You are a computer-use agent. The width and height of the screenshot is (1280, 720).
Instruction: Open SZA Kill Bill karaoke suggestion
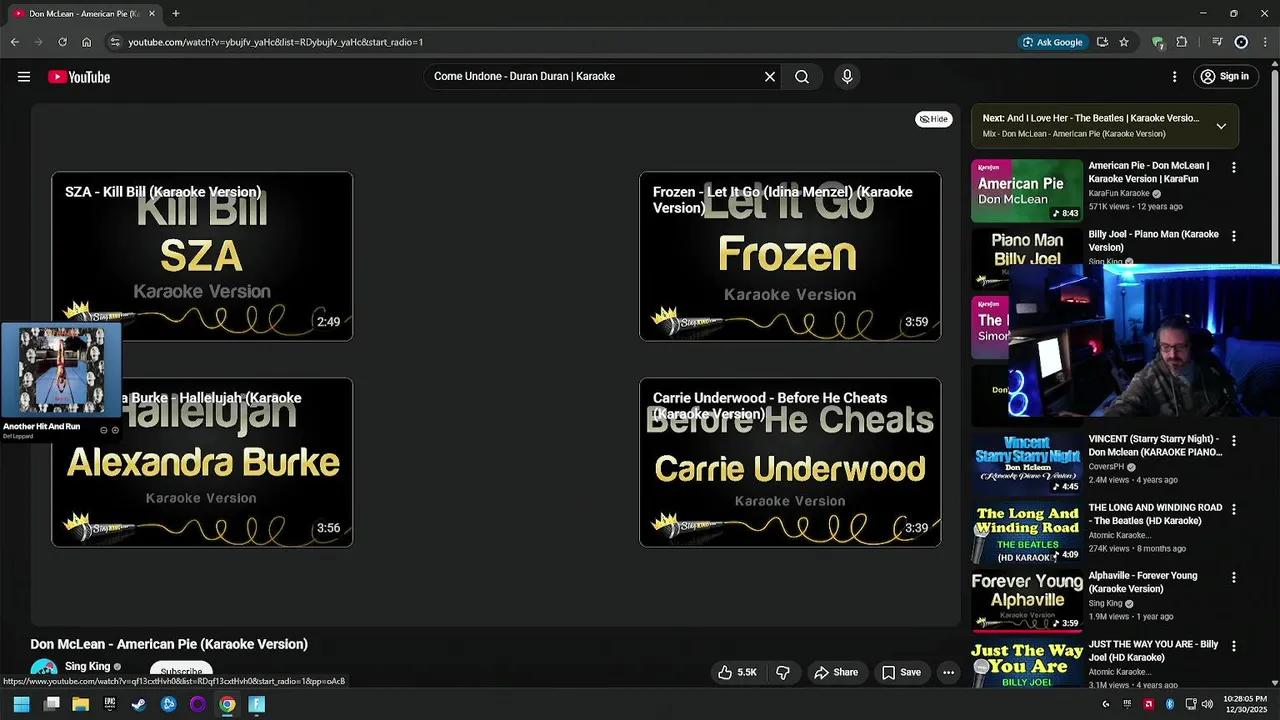click(202, 256)
